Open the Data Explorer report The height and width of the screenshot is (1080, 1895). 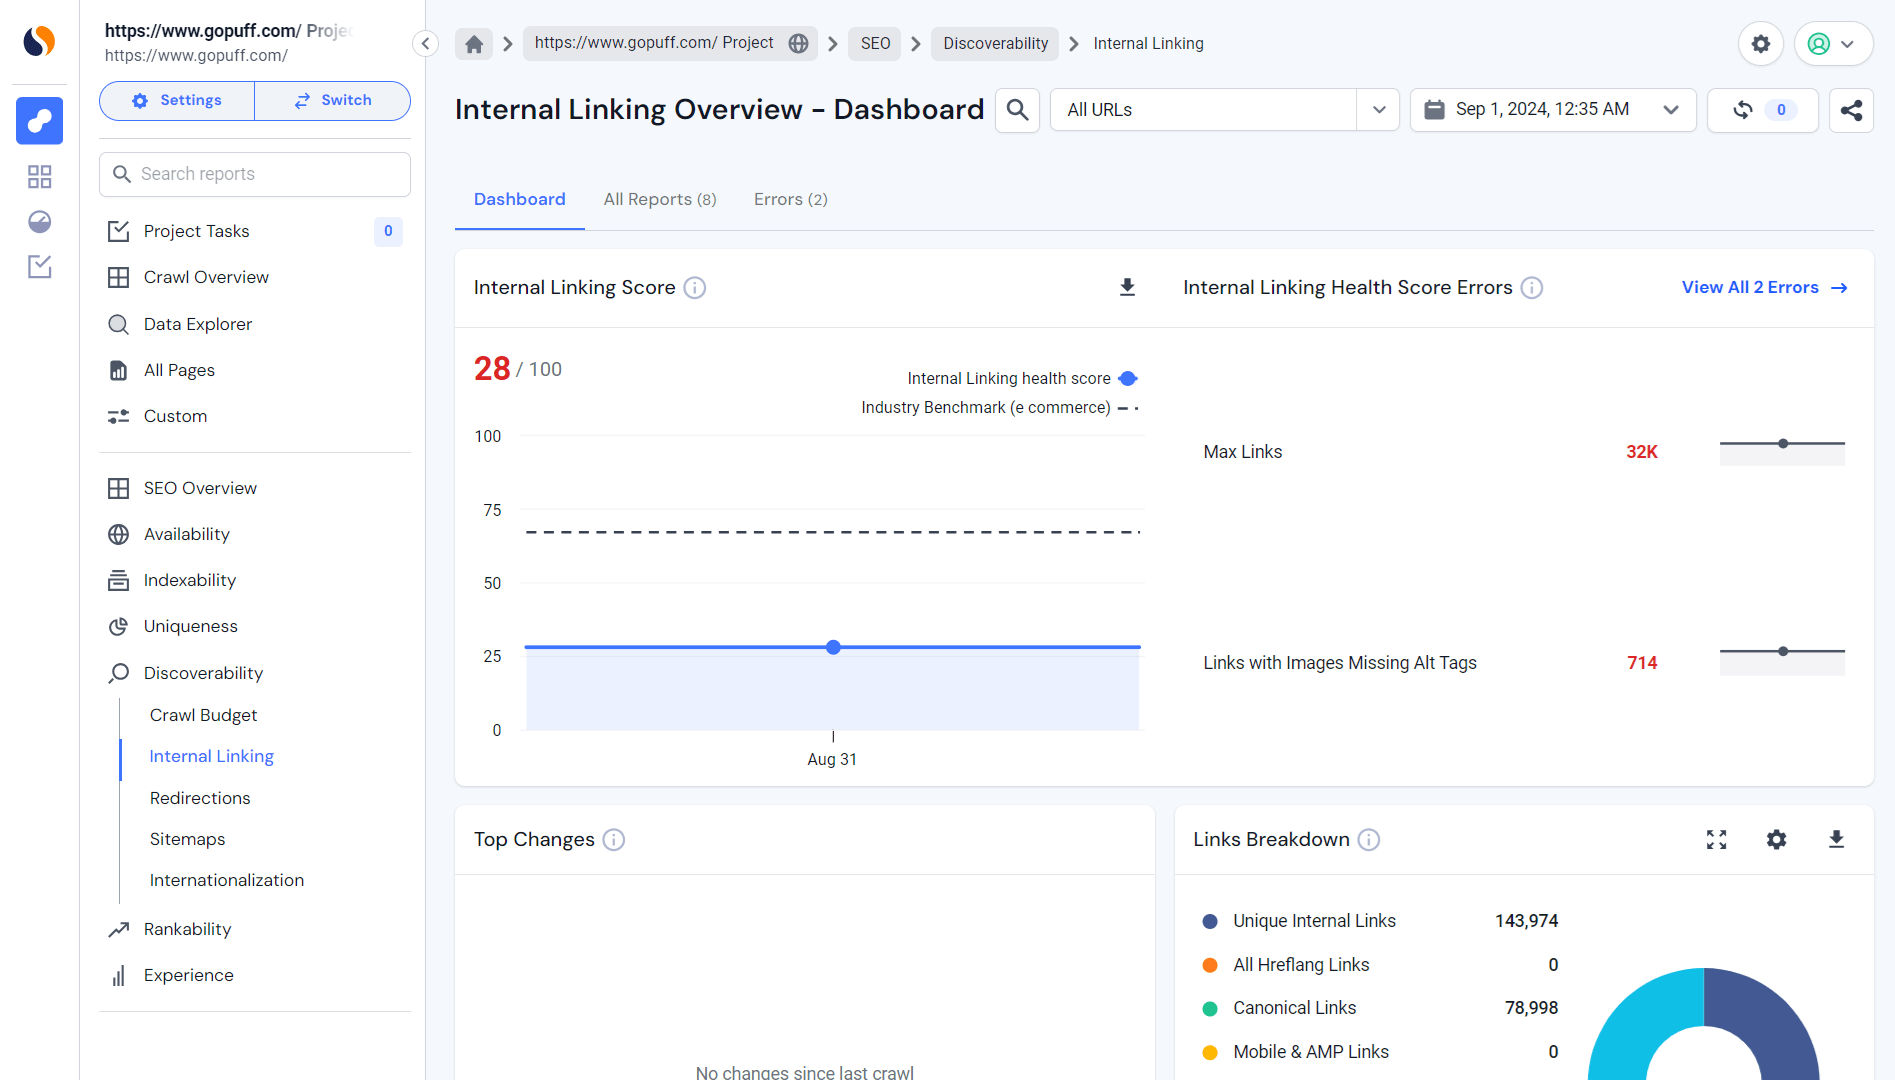point(198,323)
